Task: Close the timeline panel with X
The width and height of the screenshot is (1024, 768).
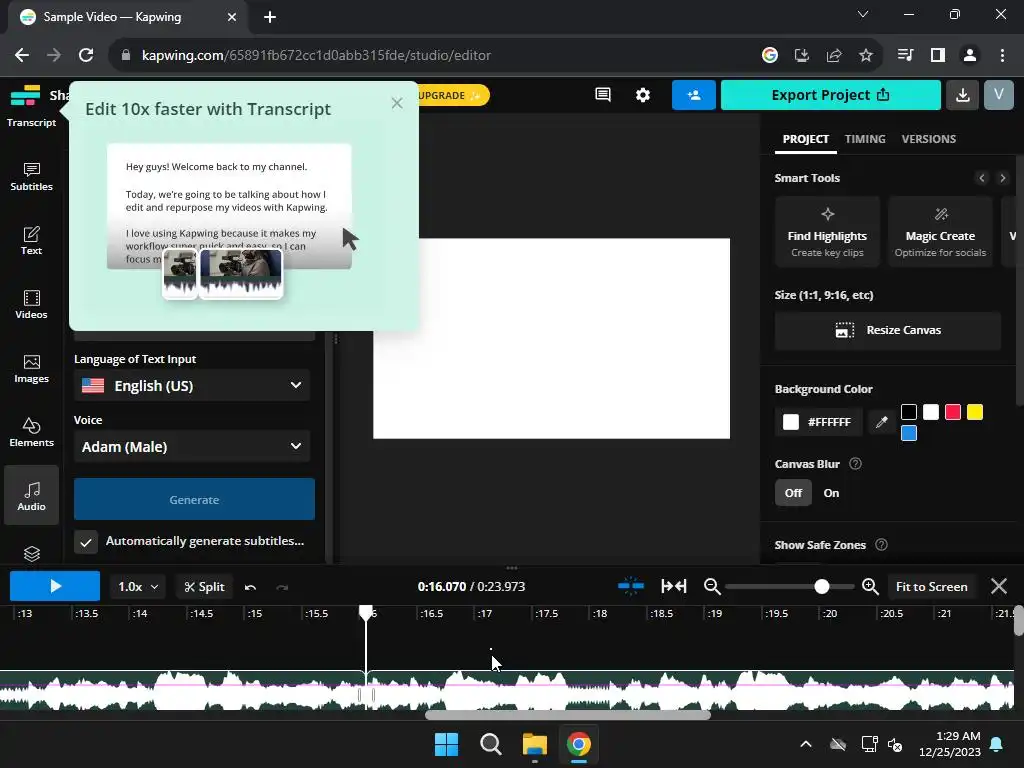Action: pyautogui.click(x=999, y=586)
